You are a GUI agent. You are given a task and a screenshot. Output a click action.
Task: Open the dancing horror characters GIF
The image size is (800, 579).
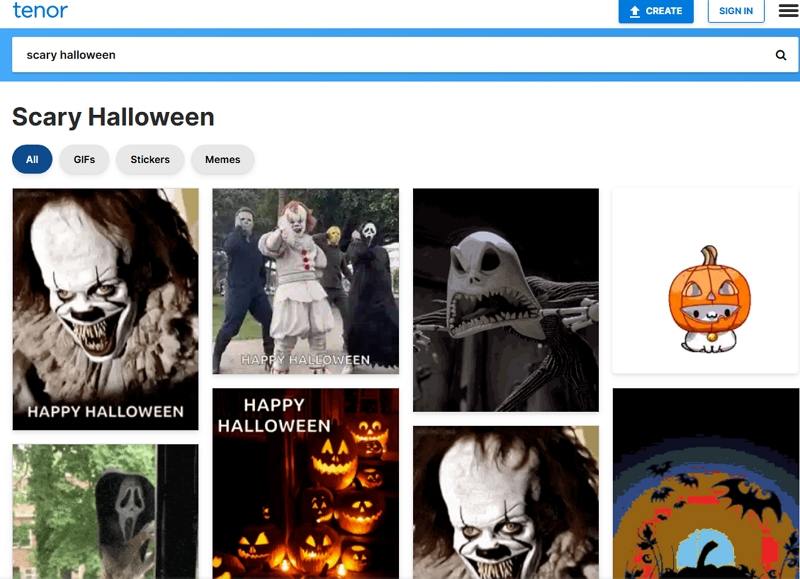305,281
